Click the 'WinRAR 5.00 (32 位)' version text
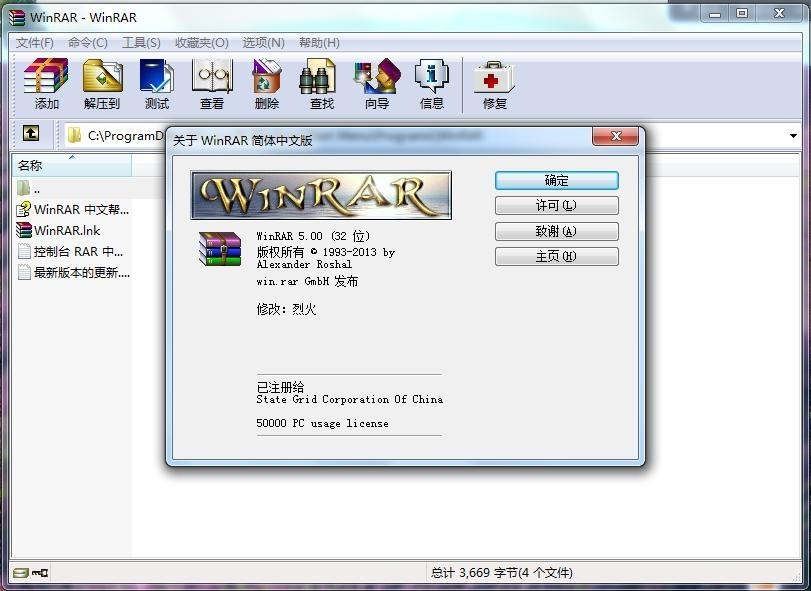811x591 pixels. [313, 236]
